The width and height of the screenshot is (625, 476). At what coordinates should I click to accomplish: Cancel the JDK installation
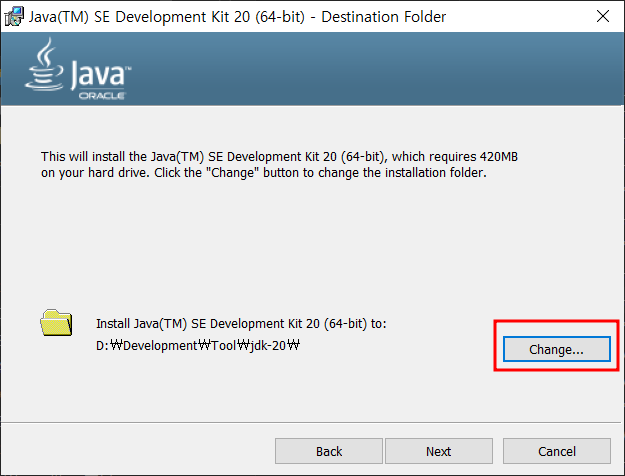(557, 451)
